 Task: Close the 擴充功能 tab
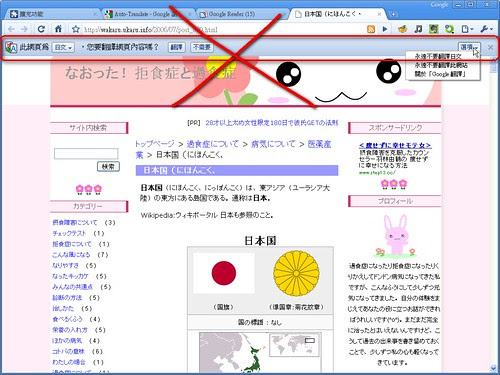click(95, 14)
